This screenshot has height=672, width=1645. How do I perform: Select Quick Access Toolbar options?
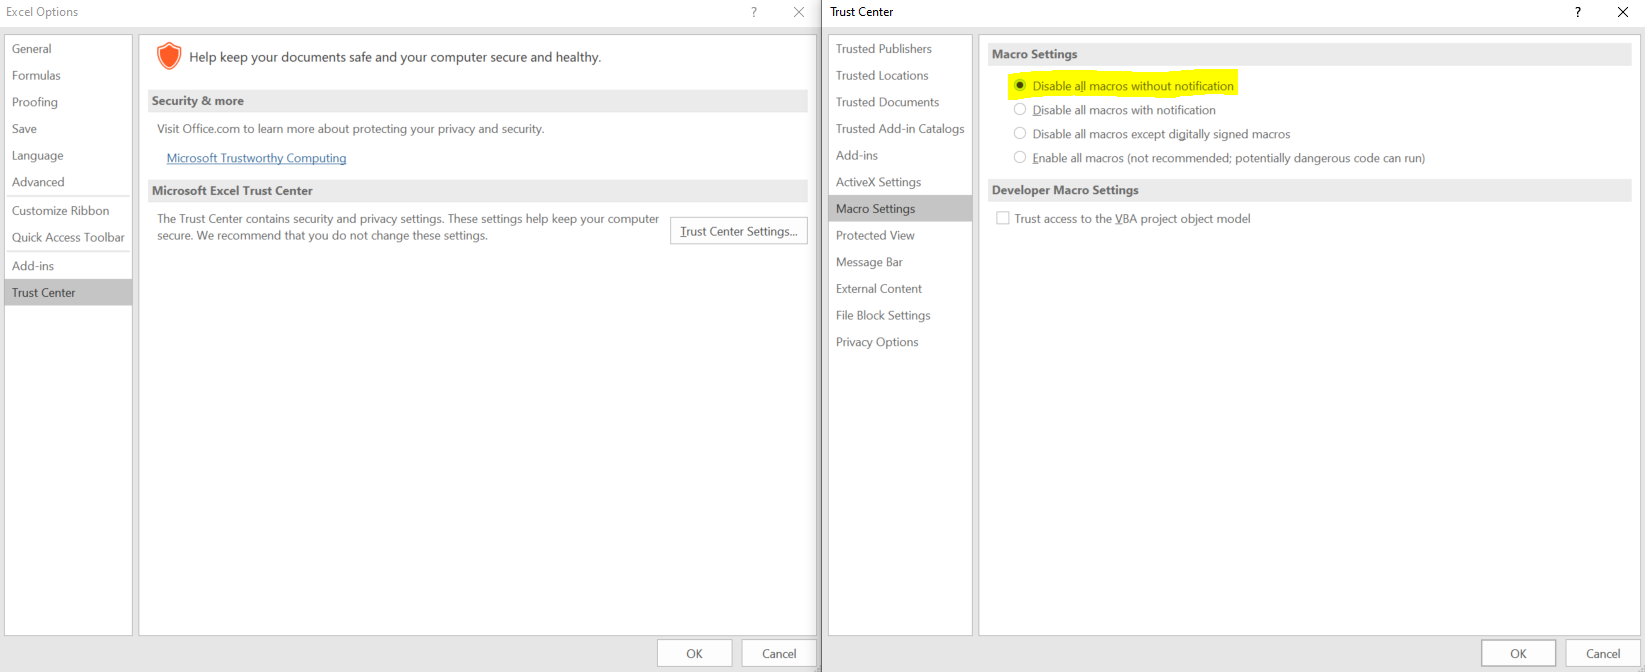click(x=68, y=237)
